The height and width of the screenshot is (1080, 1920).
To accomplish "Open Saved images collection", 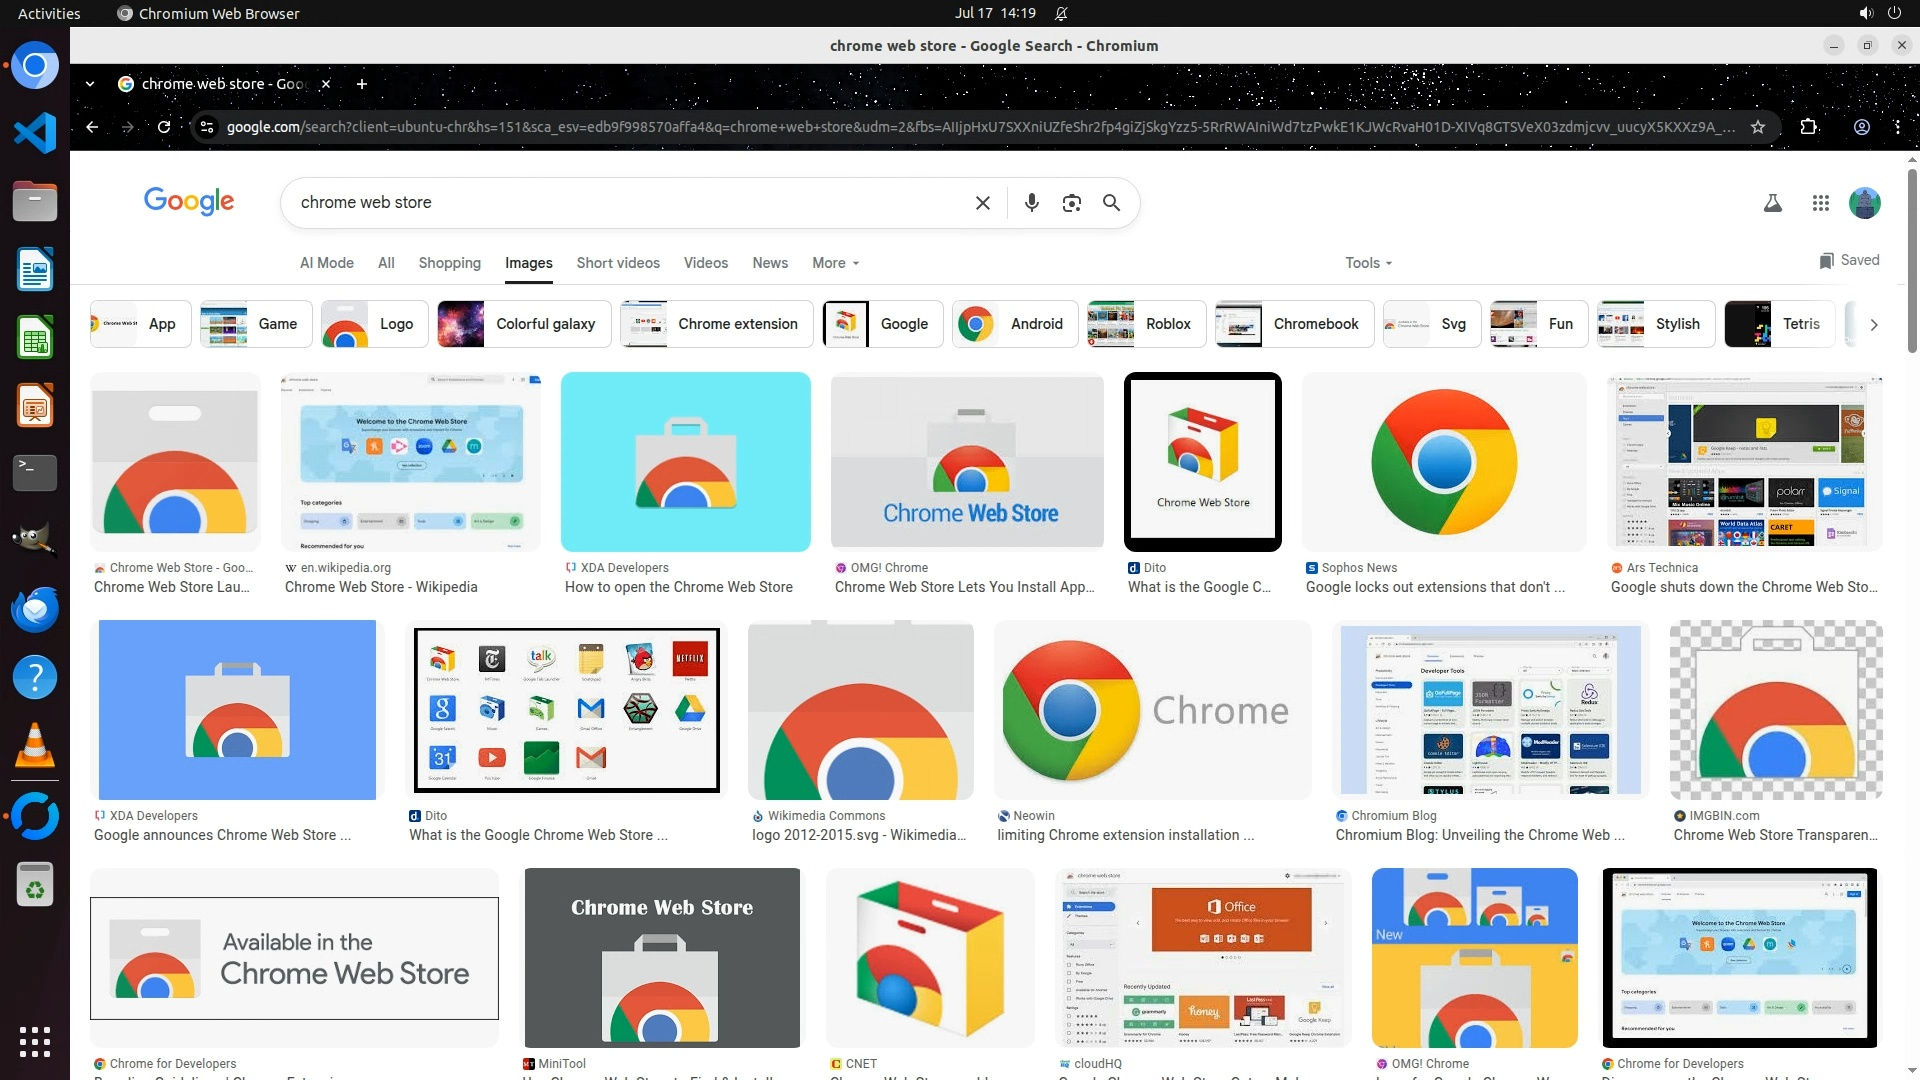I will [x=1849, y=260].
